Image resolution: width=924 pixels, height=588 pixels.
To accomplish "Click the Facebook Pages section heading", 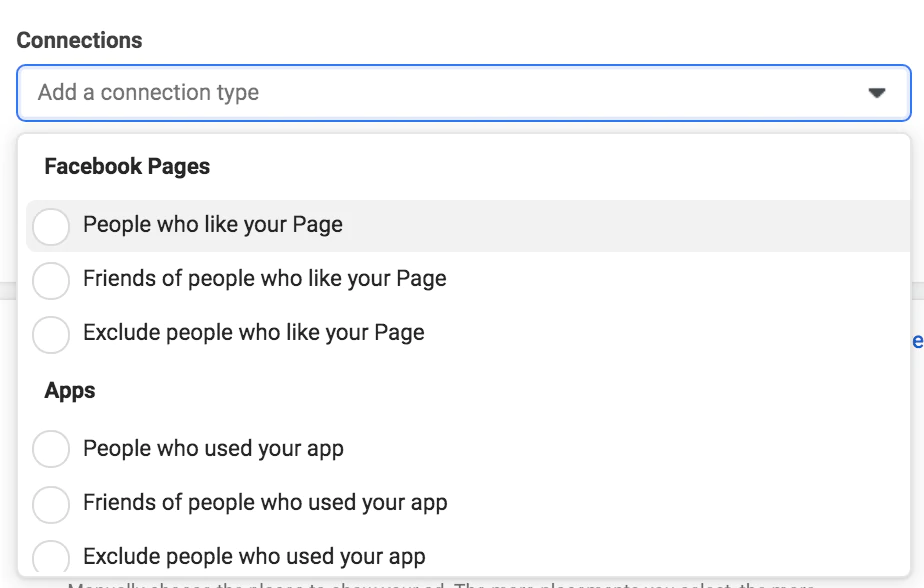I will point(127,167).
